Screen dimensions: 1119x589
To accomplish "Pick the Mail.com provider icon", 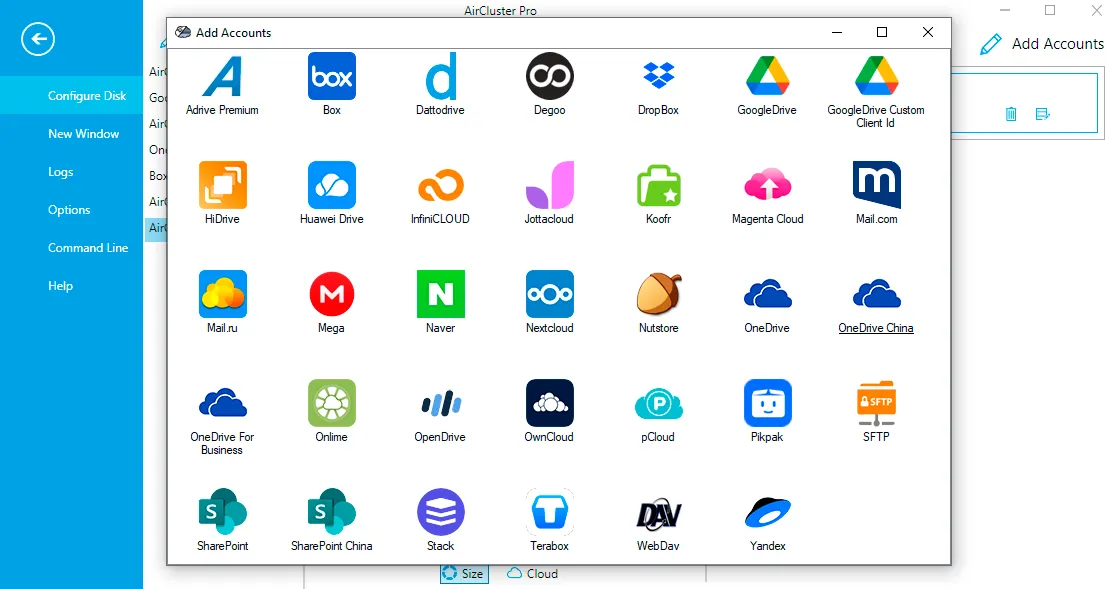I will point(876,185).
